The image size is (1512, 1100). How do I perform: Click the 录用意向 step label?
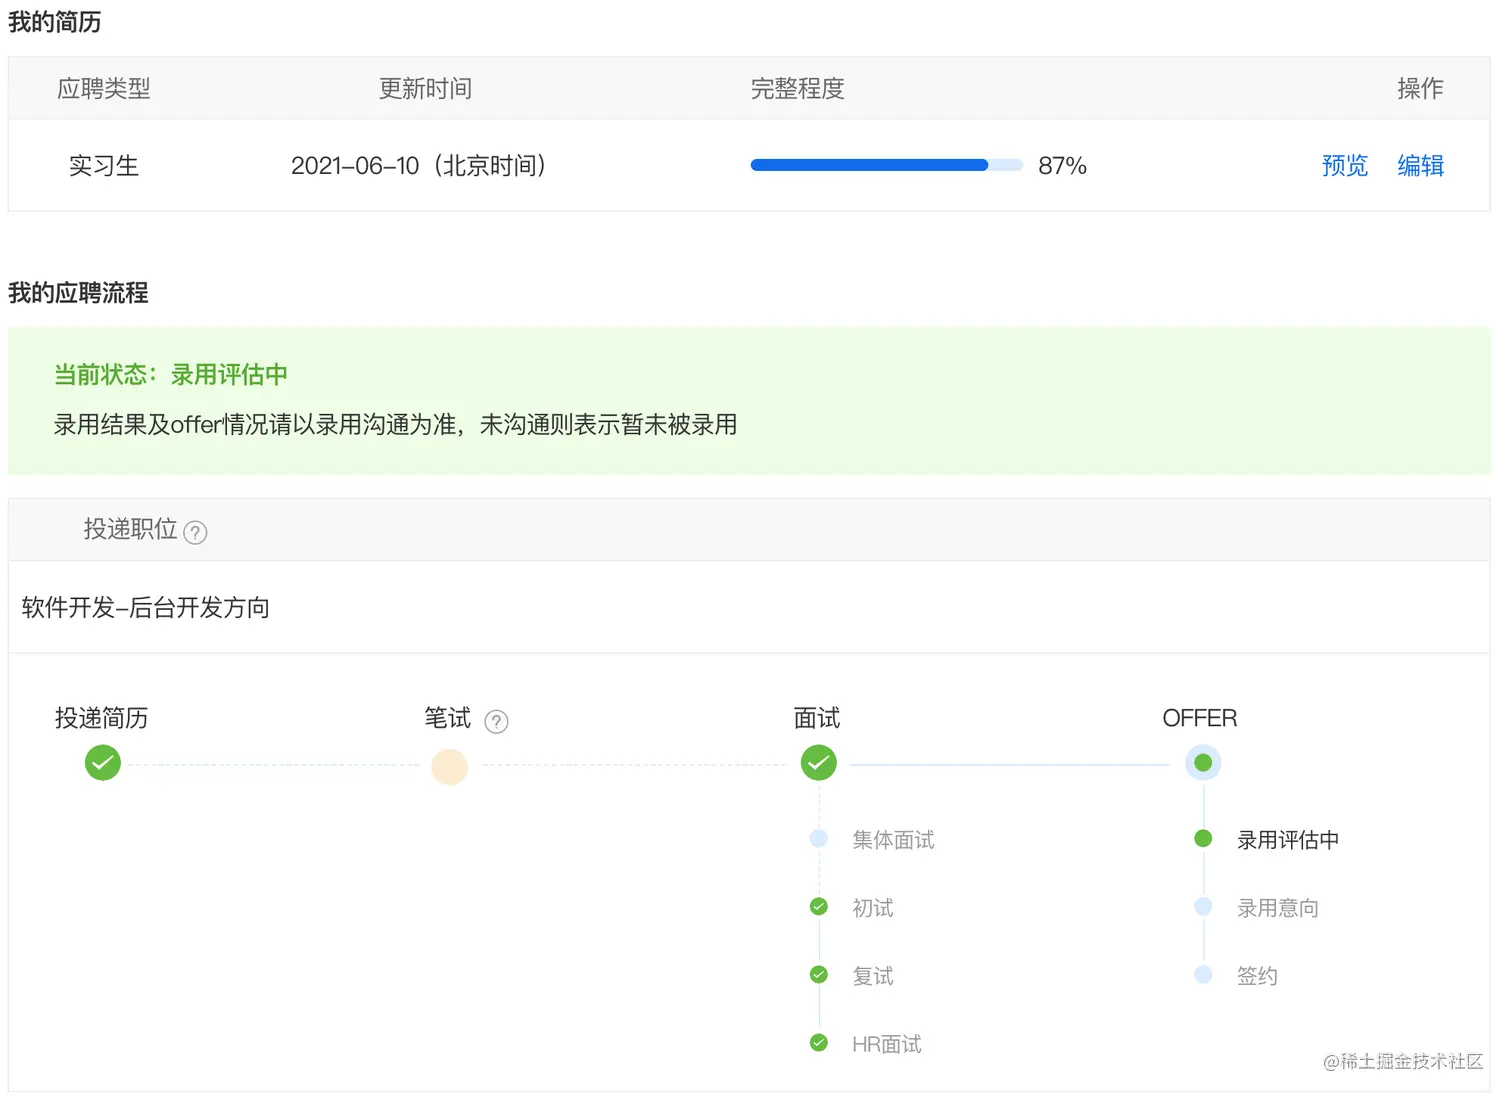[1278, 908]
